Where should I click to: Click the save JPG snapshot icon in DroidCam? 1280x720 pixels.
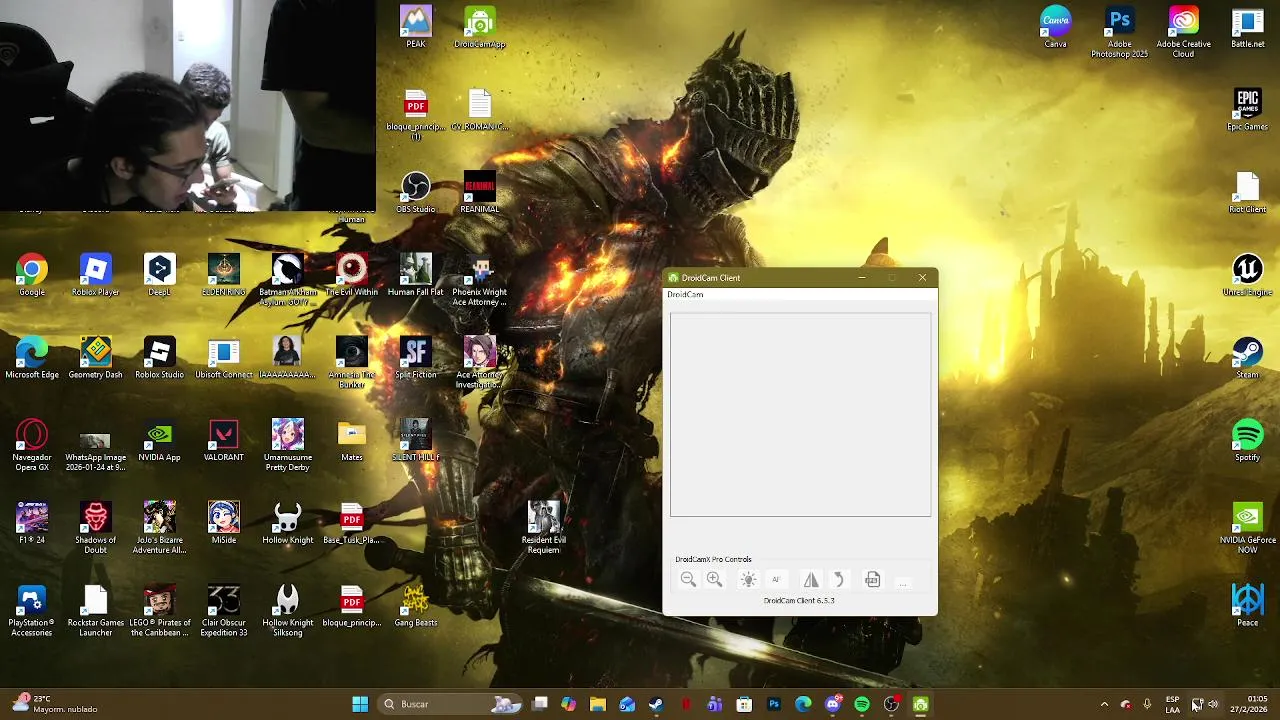point(872,580)
